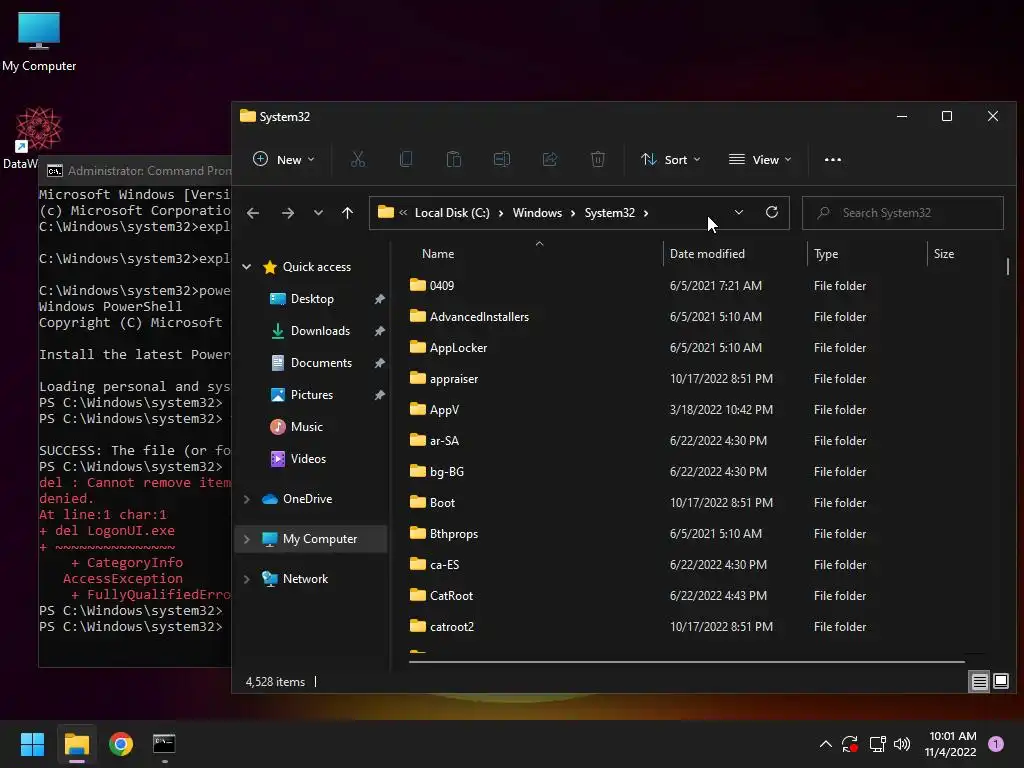Switch to details view layout icon
Image resolution: width=1024 pixels, height=768 pixels.
tap(980, 682)
